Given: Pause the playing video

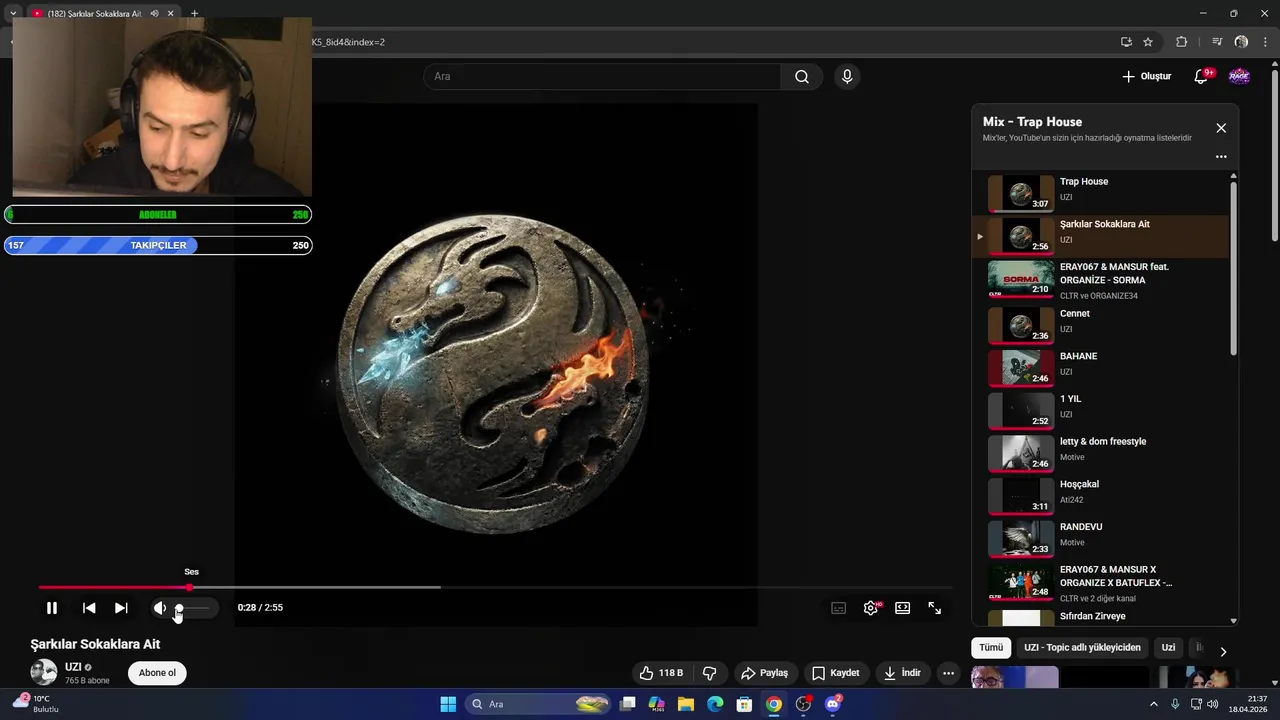Looking at the screenshot, I should [52, 608].
